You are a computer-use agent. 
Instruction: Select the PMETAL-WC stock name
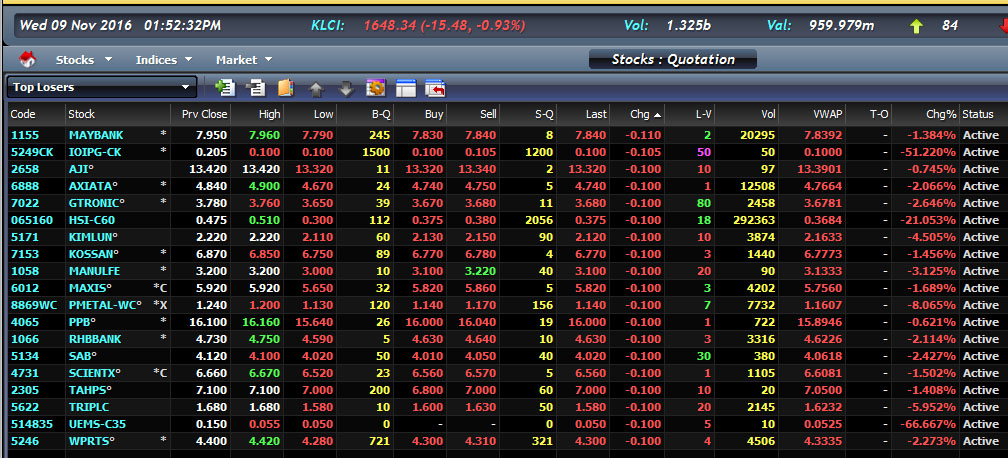click(105, 304)
